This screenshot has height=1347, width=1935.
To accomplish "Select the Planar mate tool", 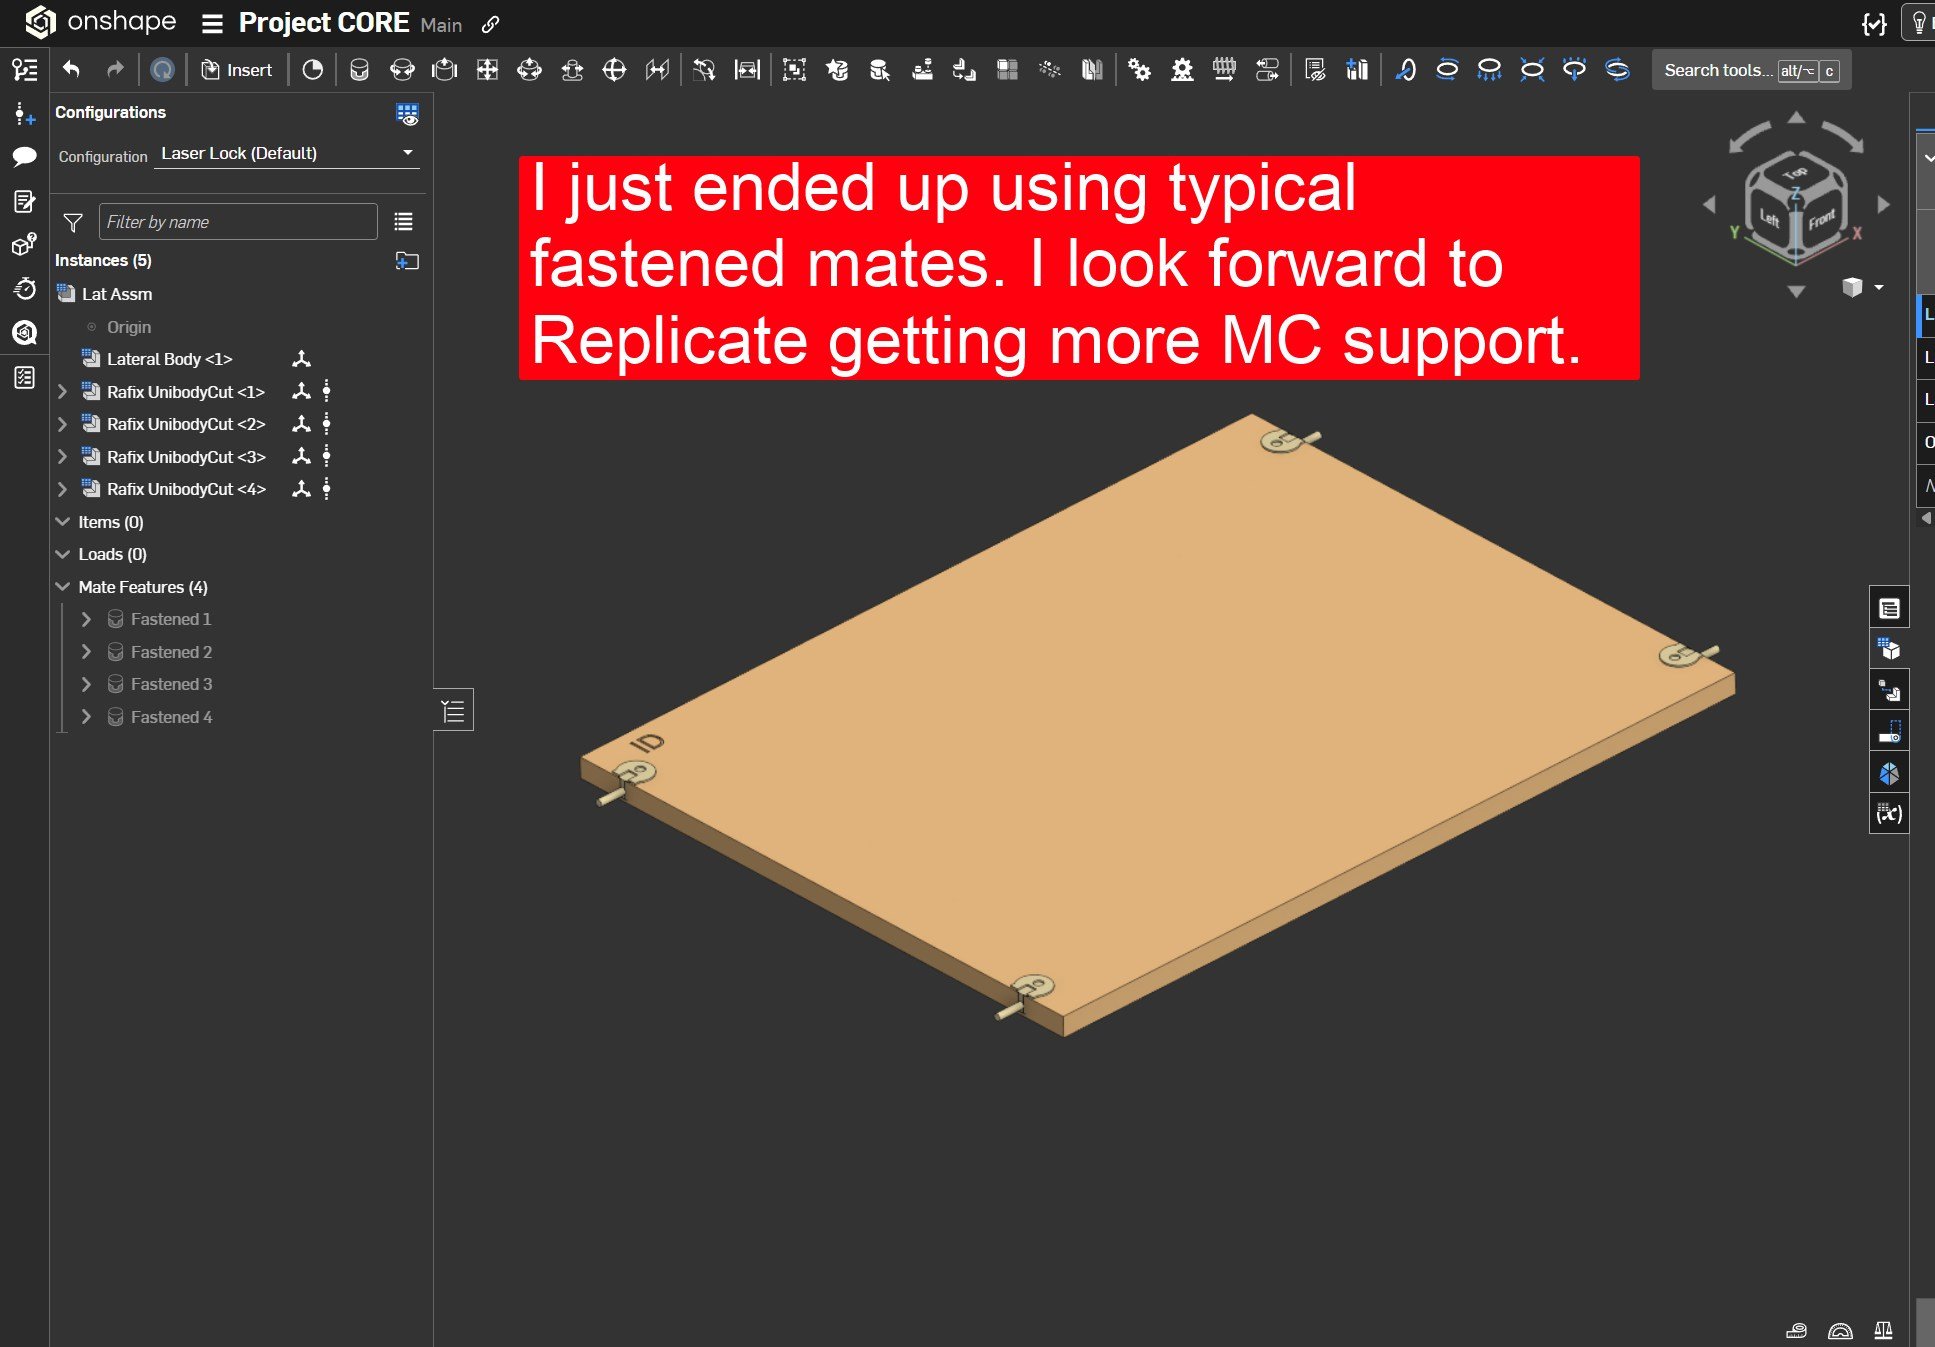I will click(x=487, y=70).
